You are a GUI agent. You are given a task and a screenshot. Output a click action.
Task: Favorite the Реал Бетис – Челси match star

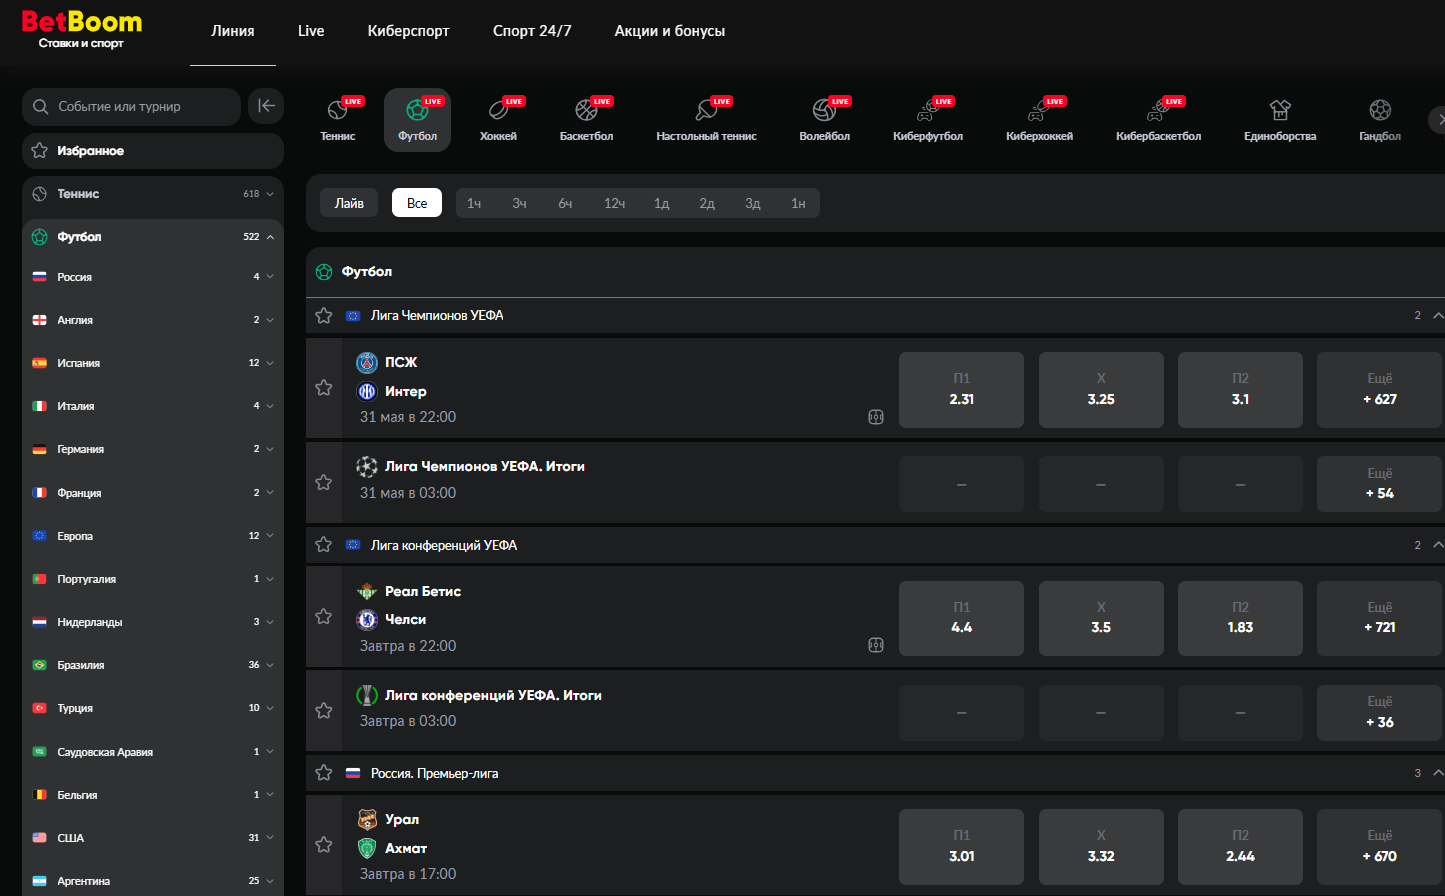(323, 616)
